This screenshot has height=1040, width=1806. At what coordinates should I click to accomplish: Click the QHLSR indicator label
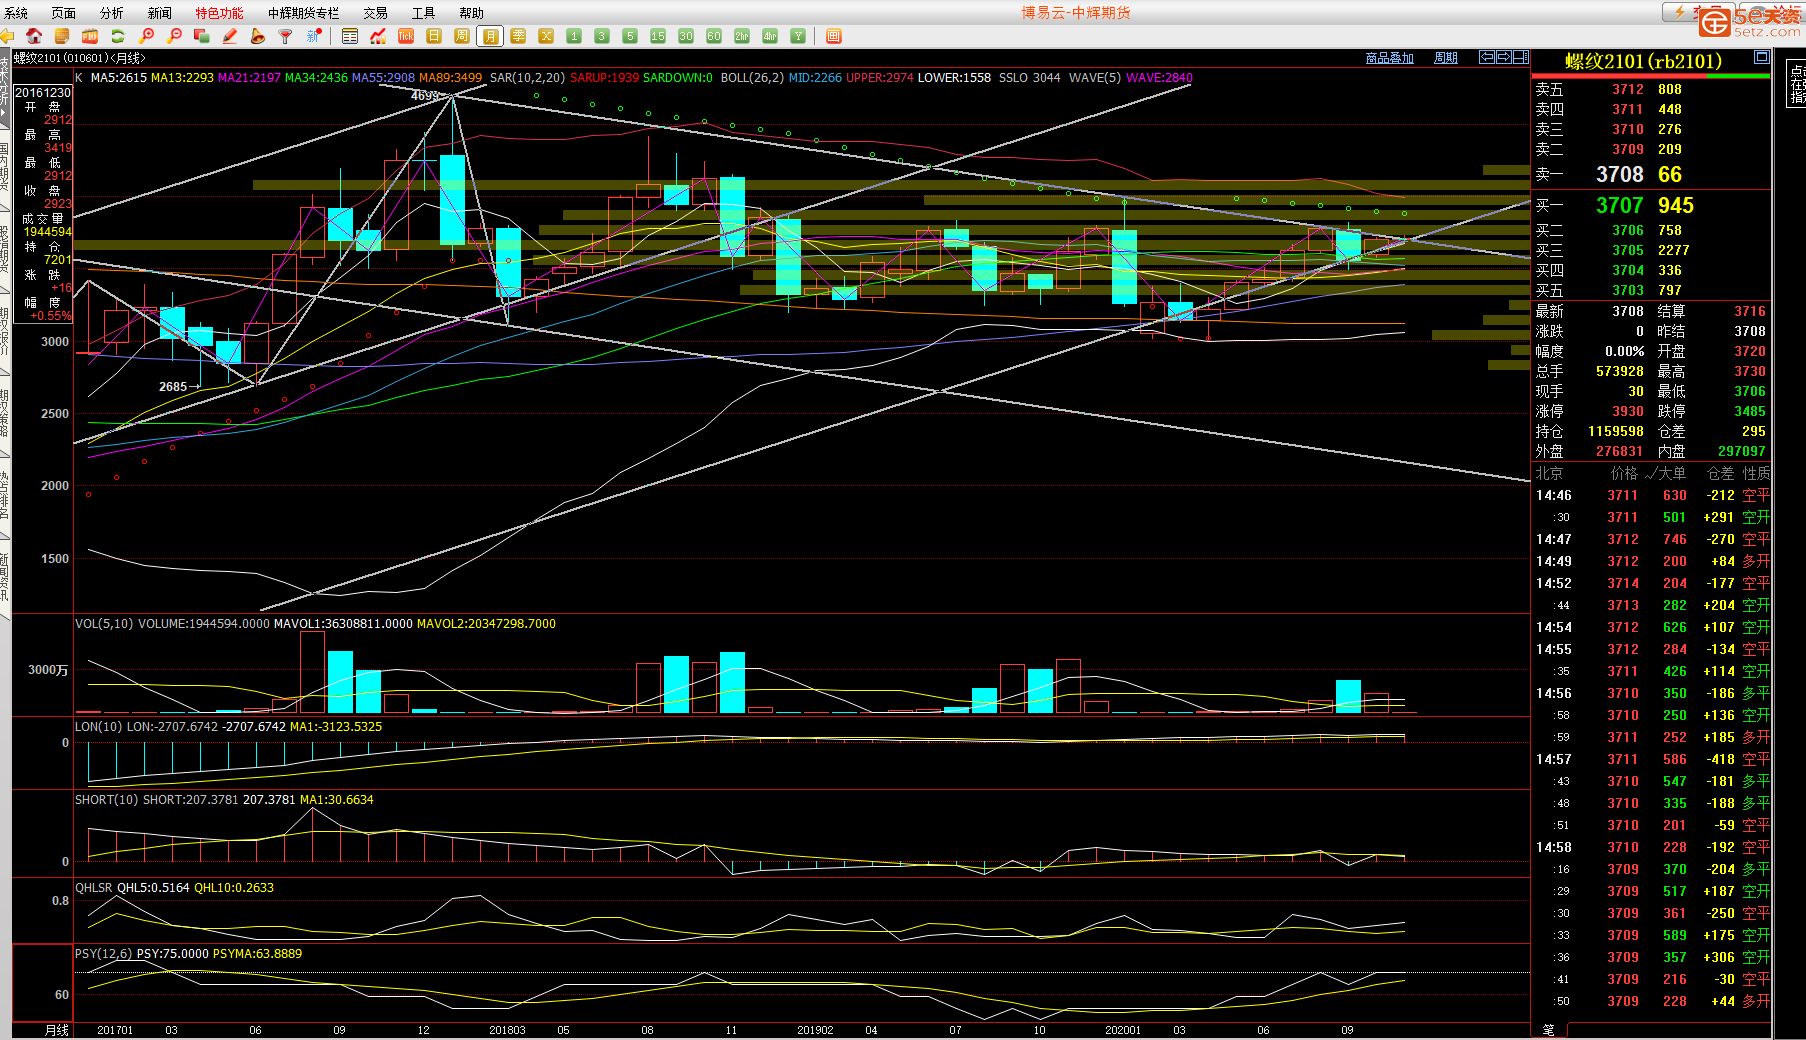coord(94,888)
